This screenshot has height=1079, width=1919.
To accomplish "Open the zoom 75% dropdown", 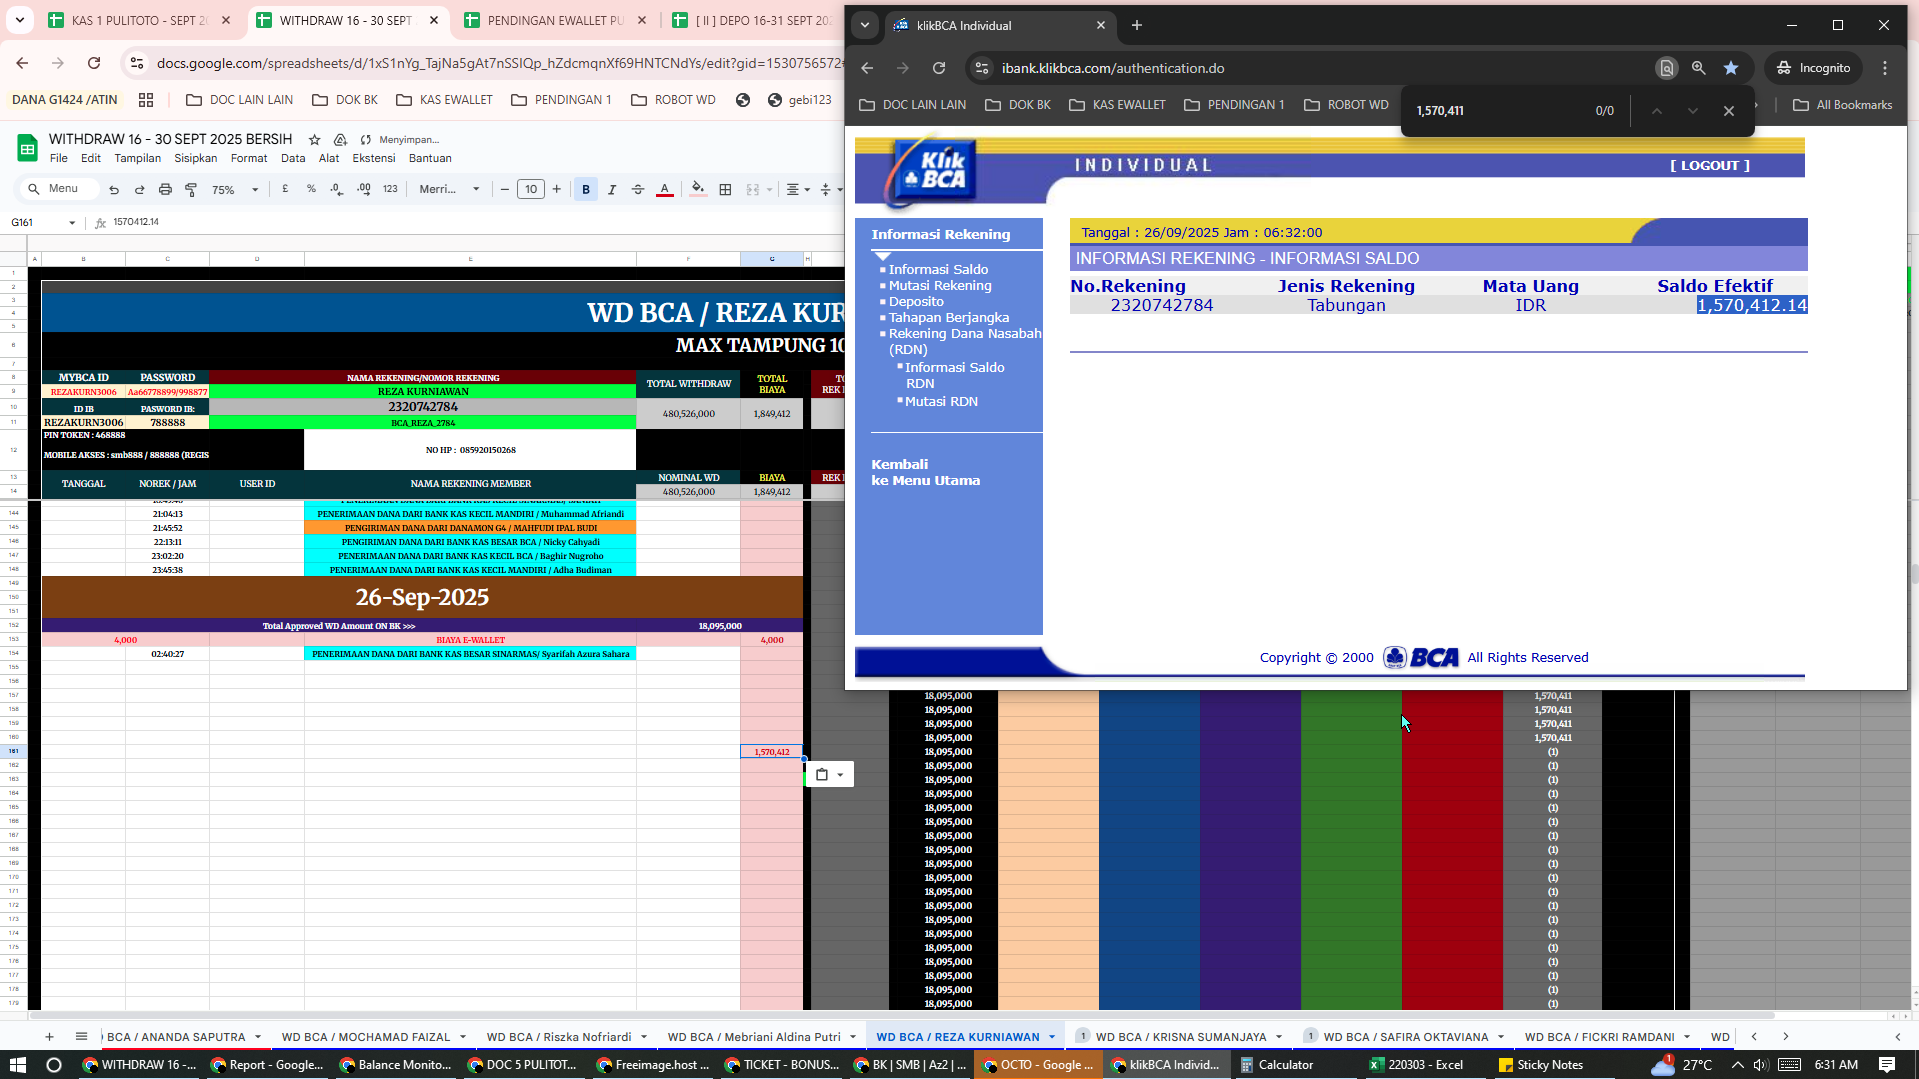I will 235,189.
